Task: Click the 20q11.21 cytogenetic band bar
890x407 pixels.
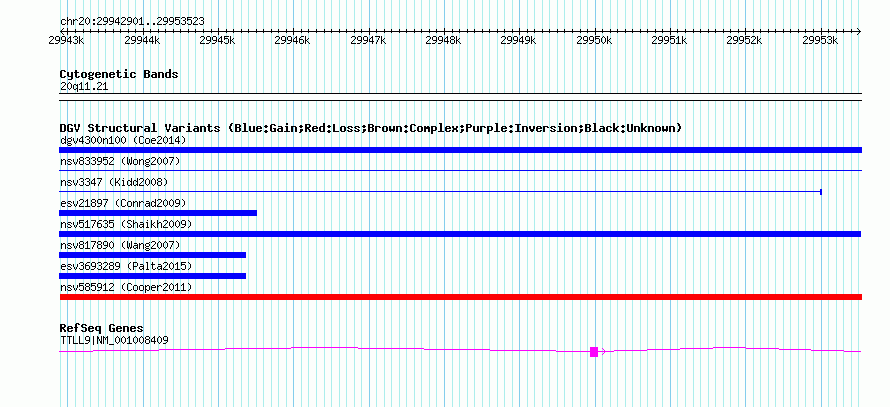Action: click(x=460, y=97)
